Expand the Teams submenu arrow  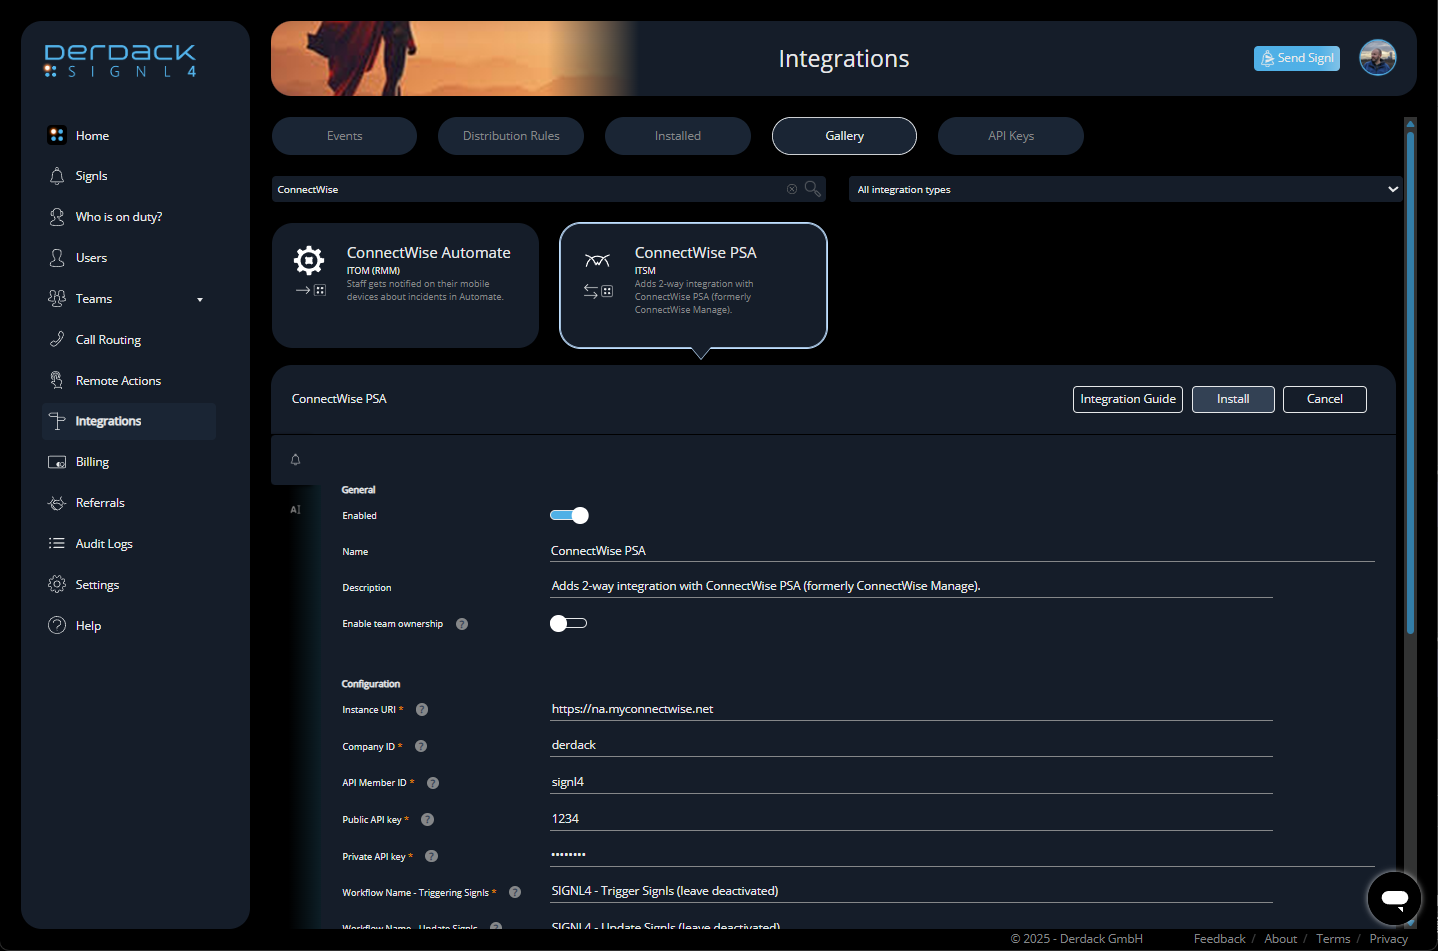tap(200, 300)
